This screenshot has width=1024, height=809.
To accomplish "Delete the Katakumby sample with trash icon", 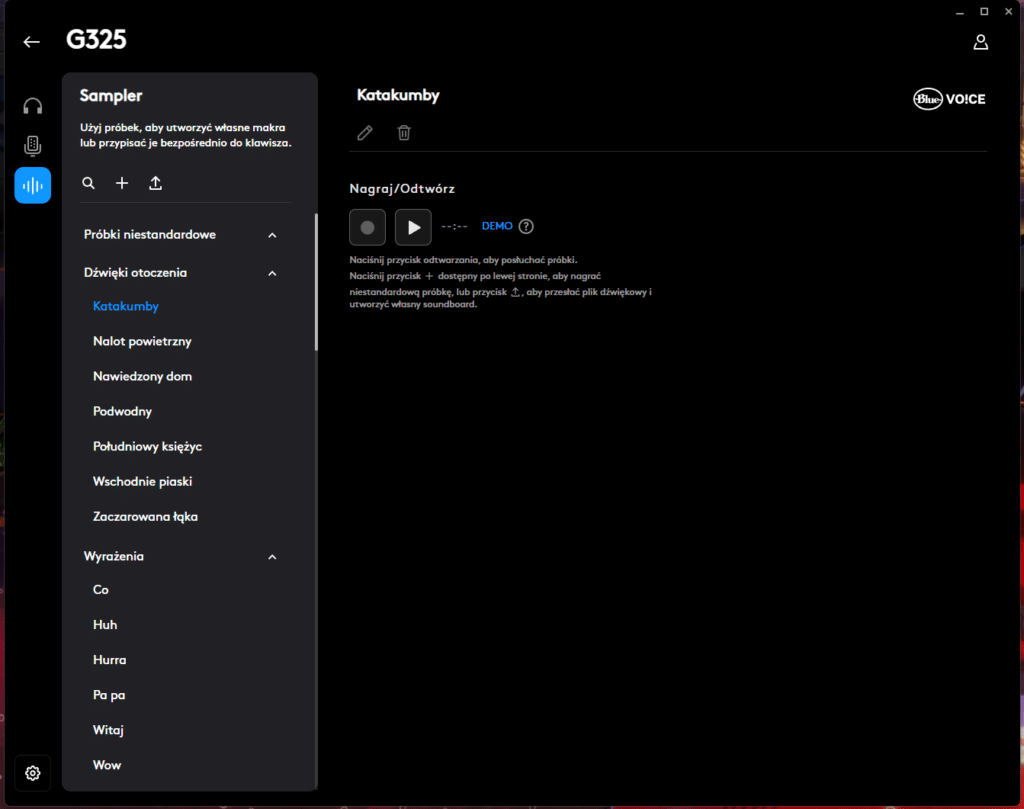I will point(404,133).
